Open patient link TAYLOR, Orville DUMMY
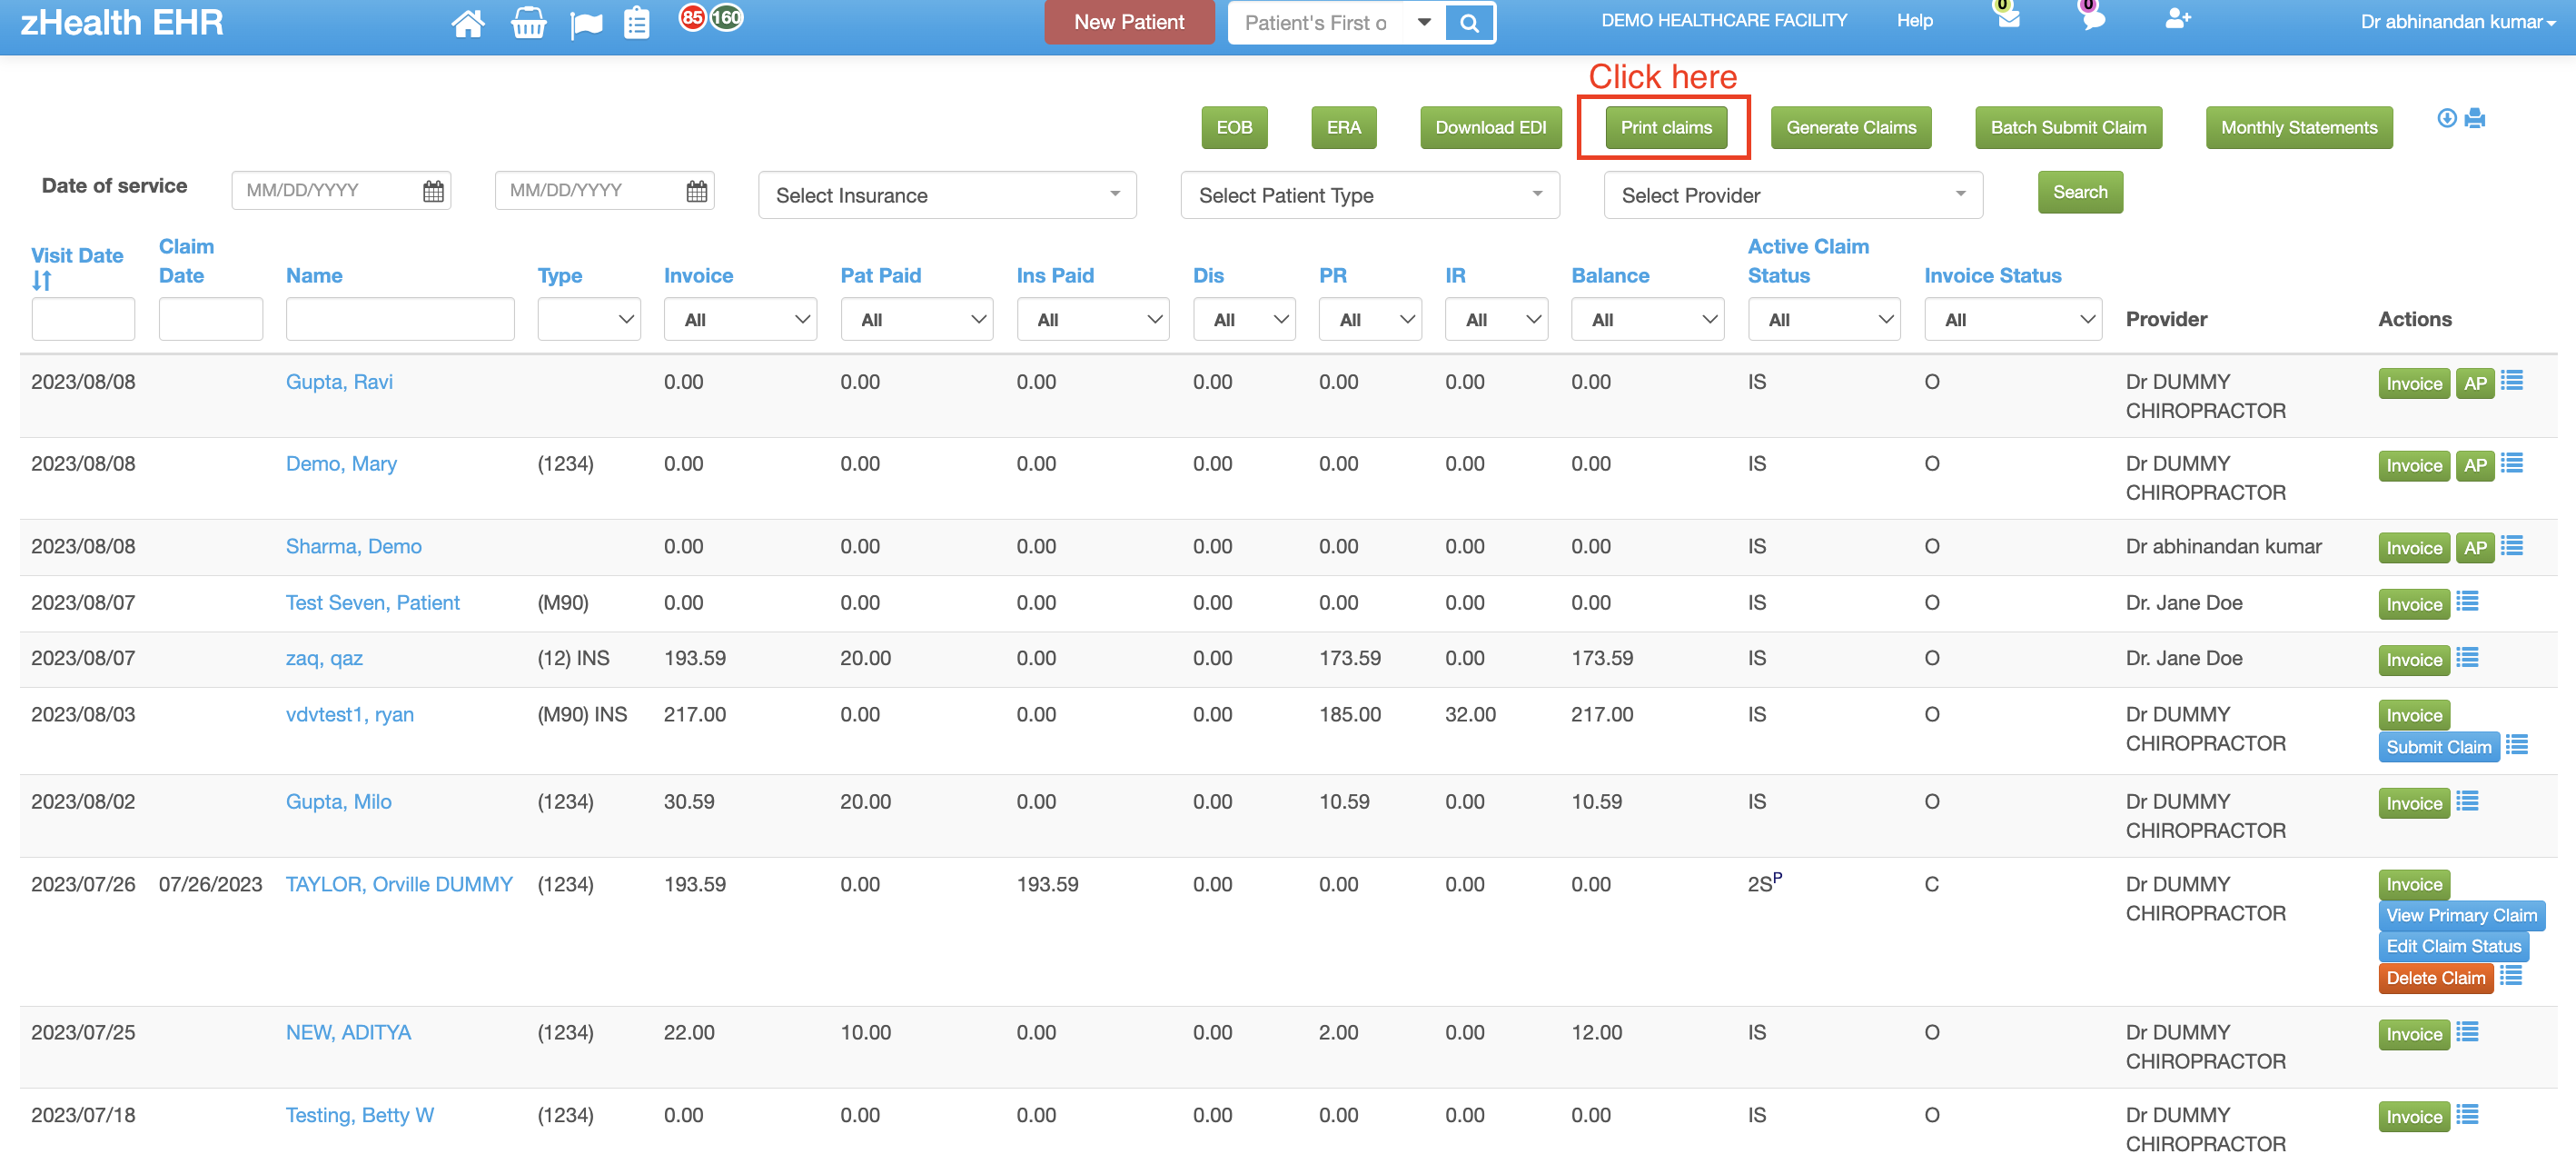The image size is (2576, 1154). click(399, 884)
